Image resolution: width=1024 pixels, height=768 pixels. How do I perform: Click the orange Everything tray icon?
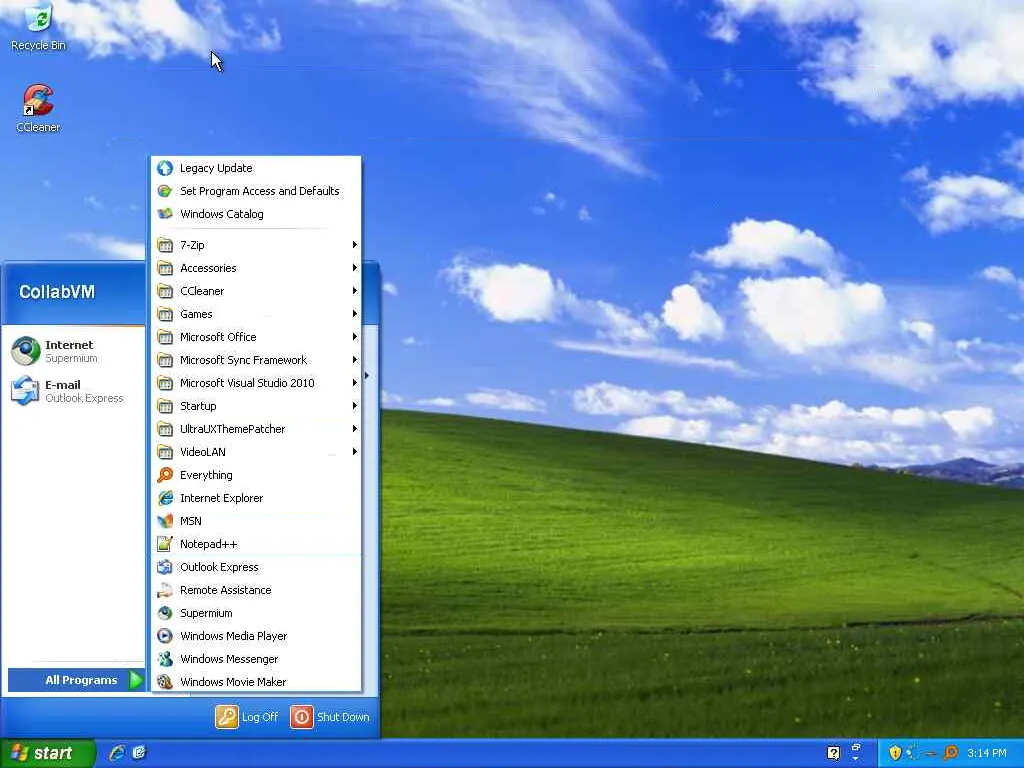pos(951,753)
